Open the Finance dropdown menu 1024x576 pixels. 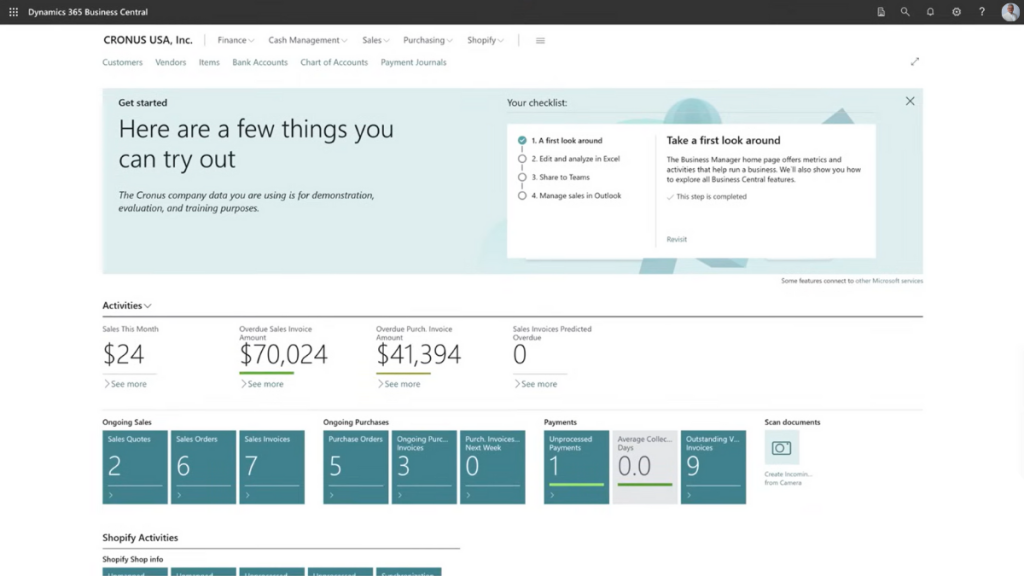tap(235, 40)
